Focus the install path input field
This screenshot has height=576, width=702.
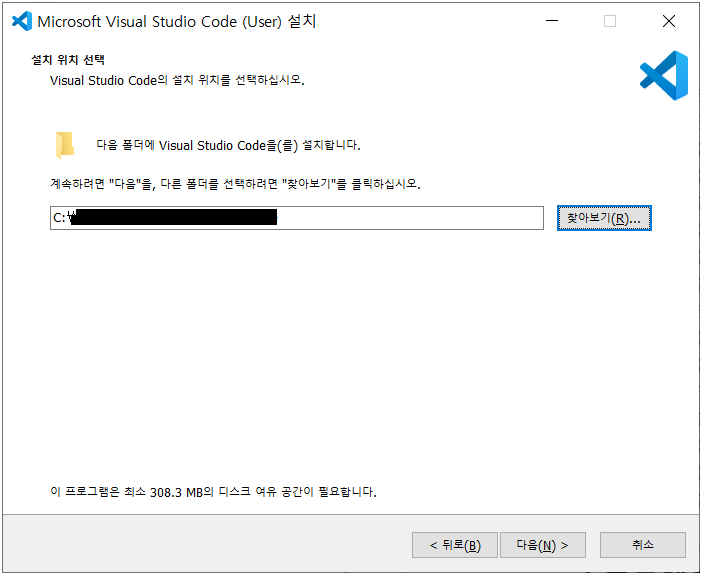[x=297, y=218]
